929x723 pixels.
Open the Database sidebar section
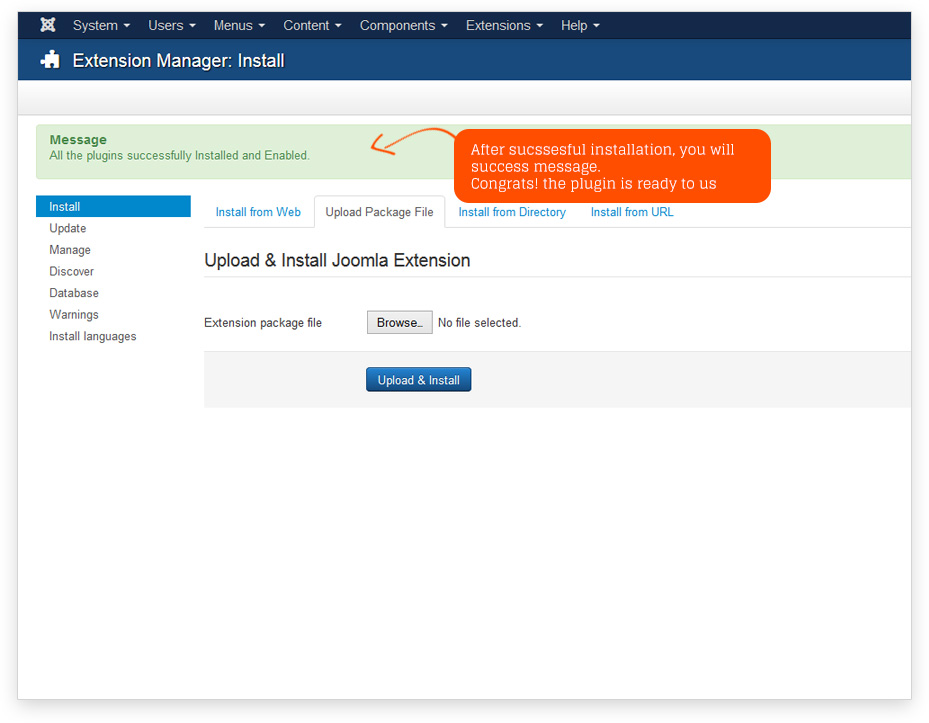point(74,293)
